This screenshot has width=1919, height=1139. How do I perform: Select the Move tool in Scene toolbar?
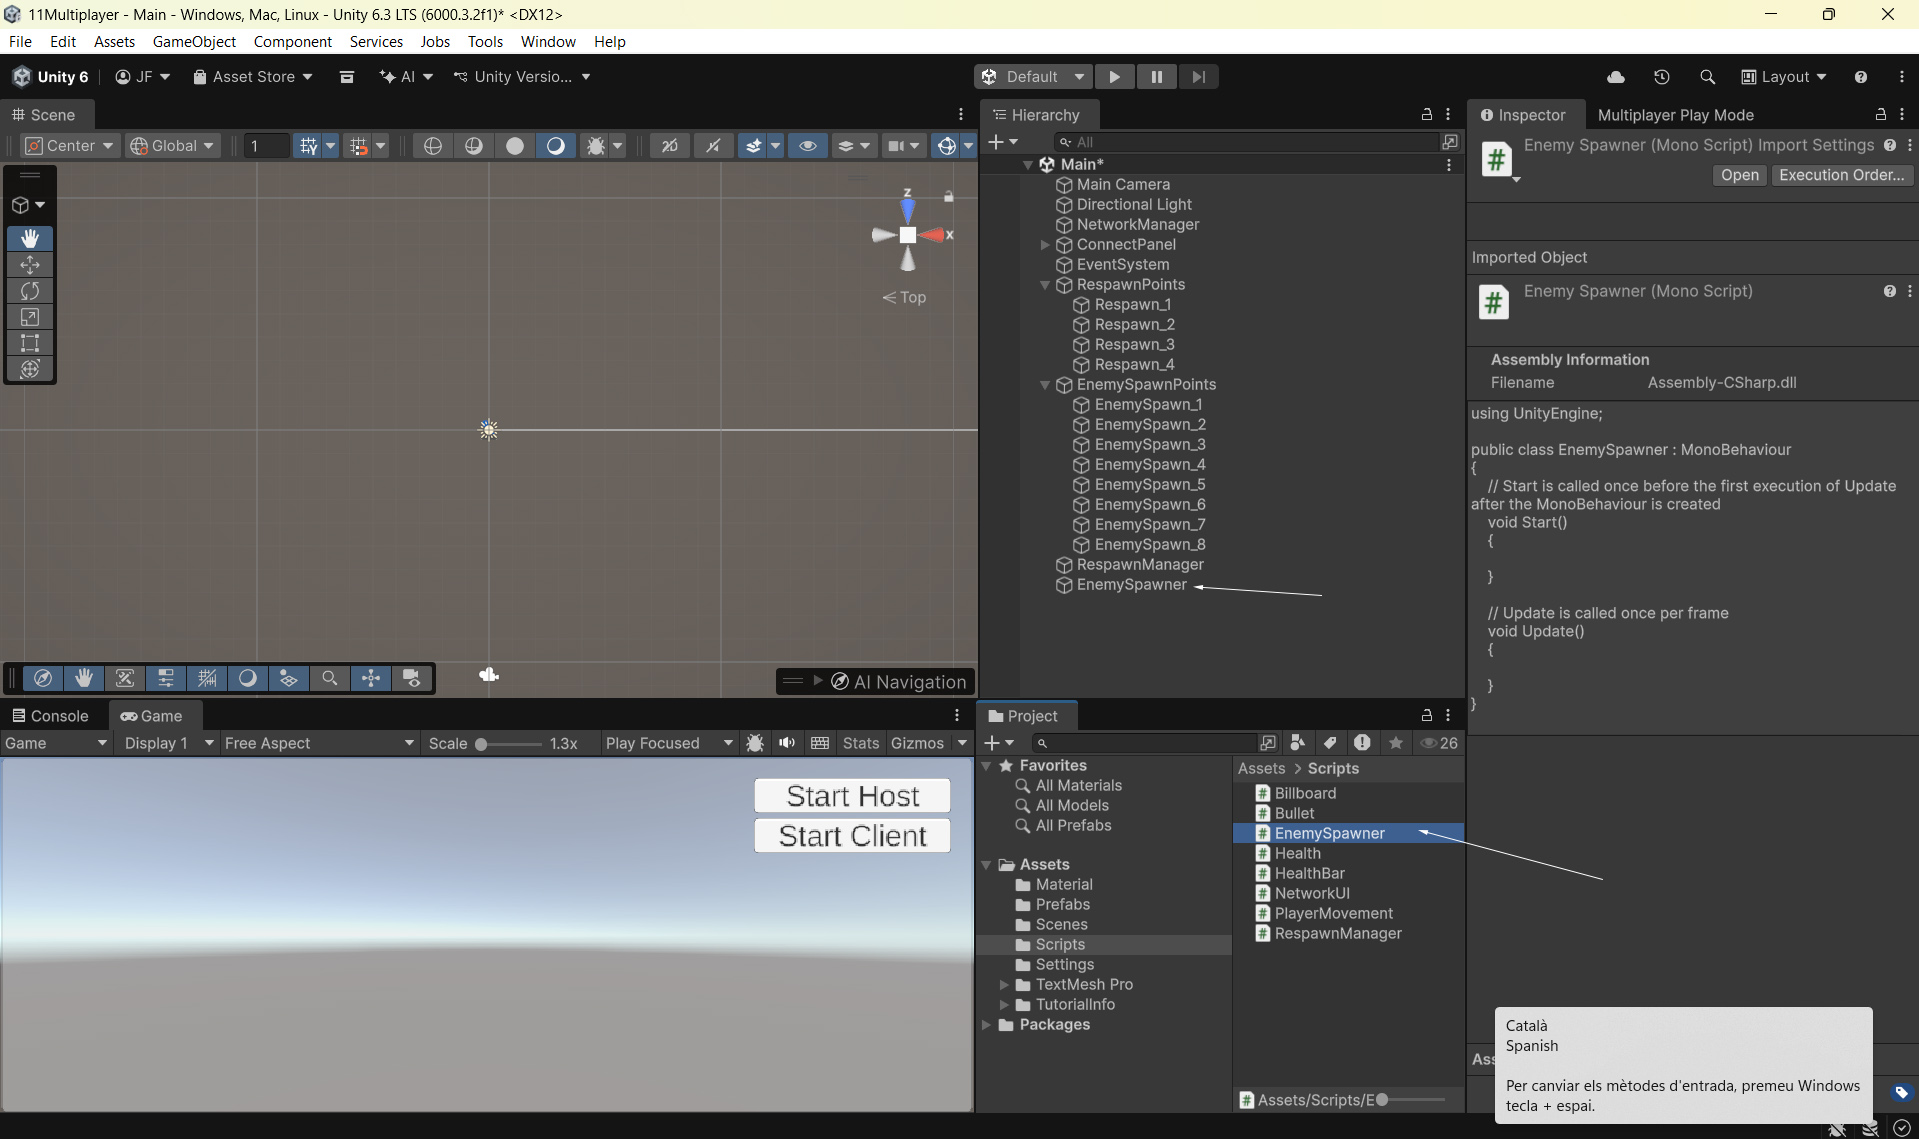tap(30, 265)
